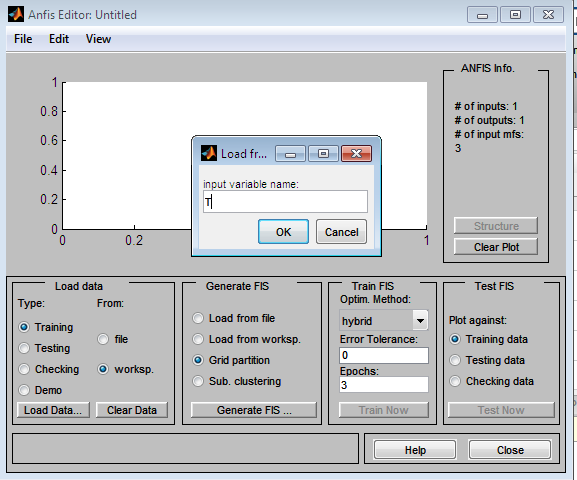Select Load from file under Generate FIS
The width and height of the screenshot is (577, 480).
[x=198, y=318]
